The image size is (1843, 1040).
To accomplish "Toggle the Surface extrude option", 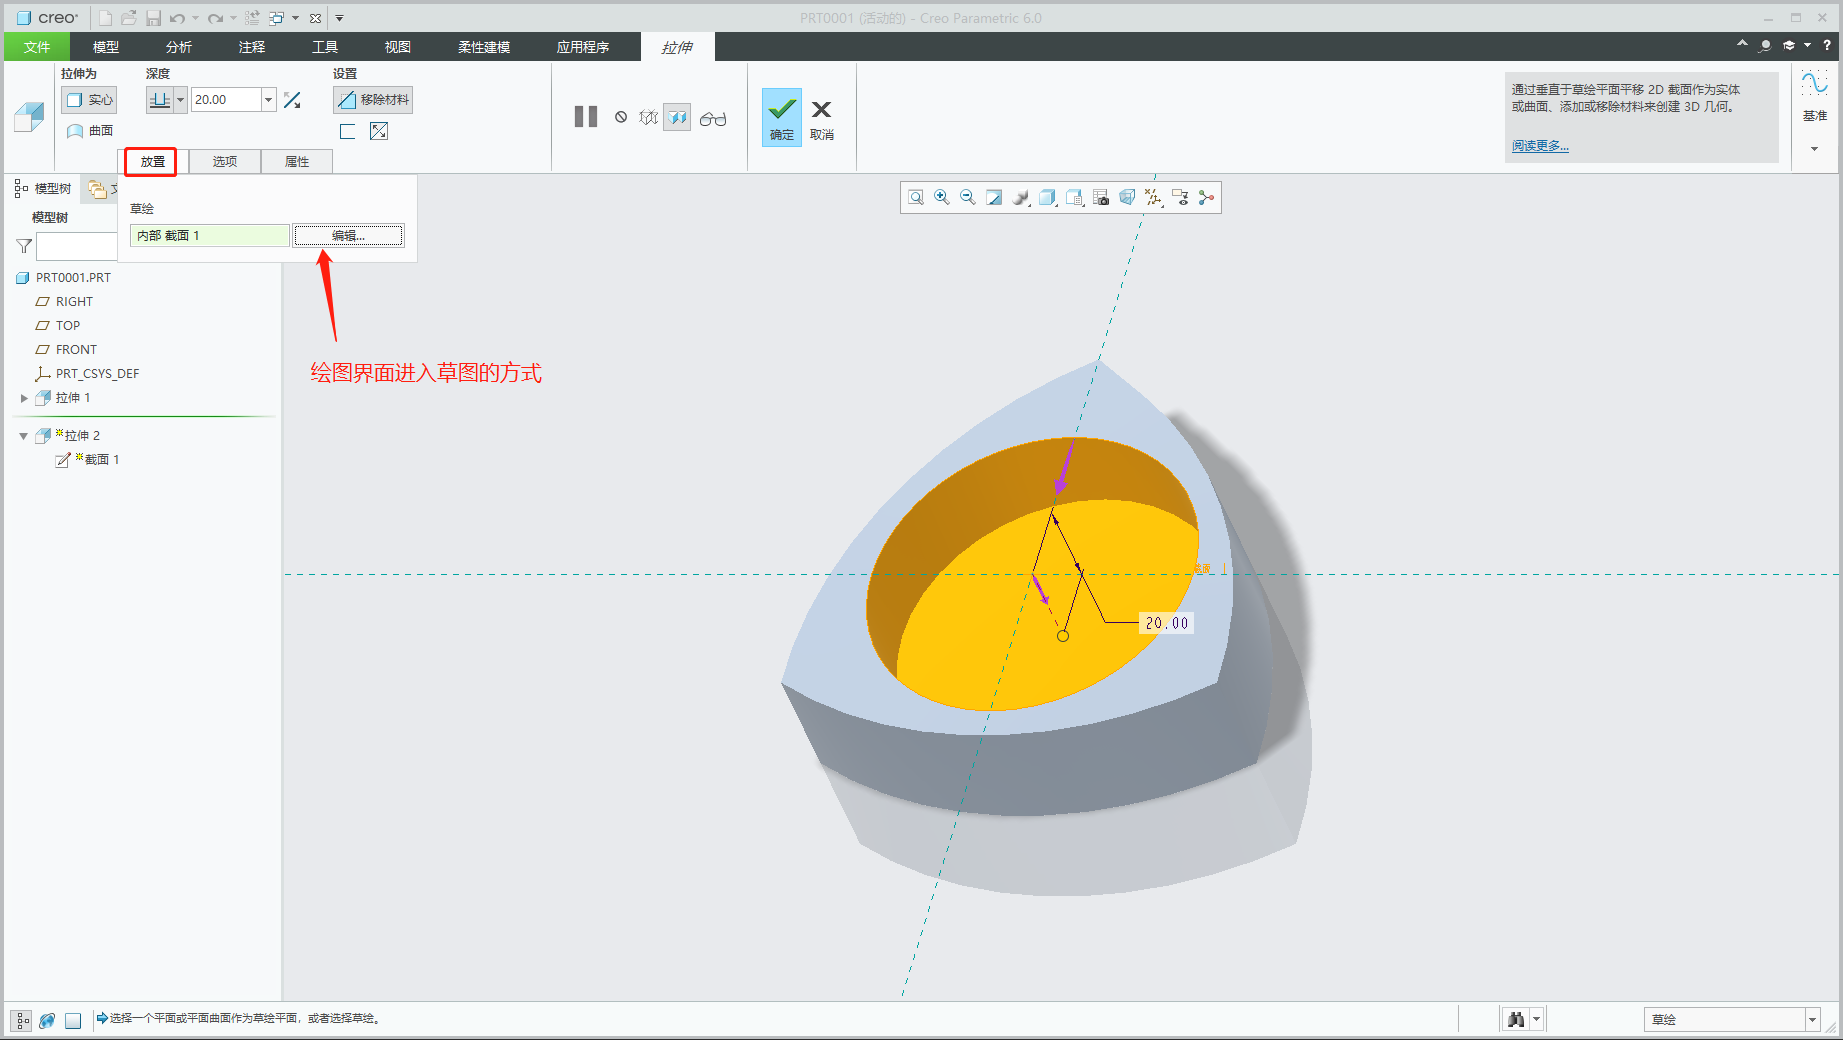I will pos(90,131).
